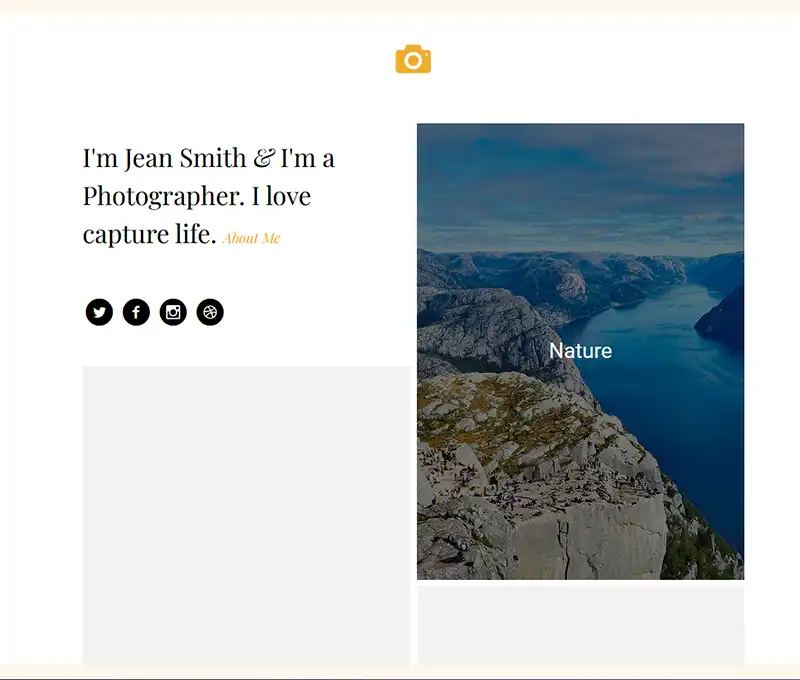The height and width of the screenshot is (680, 800).
Task: Click the name Jean Smith in the heading
Action: click(x=185, y=158)
